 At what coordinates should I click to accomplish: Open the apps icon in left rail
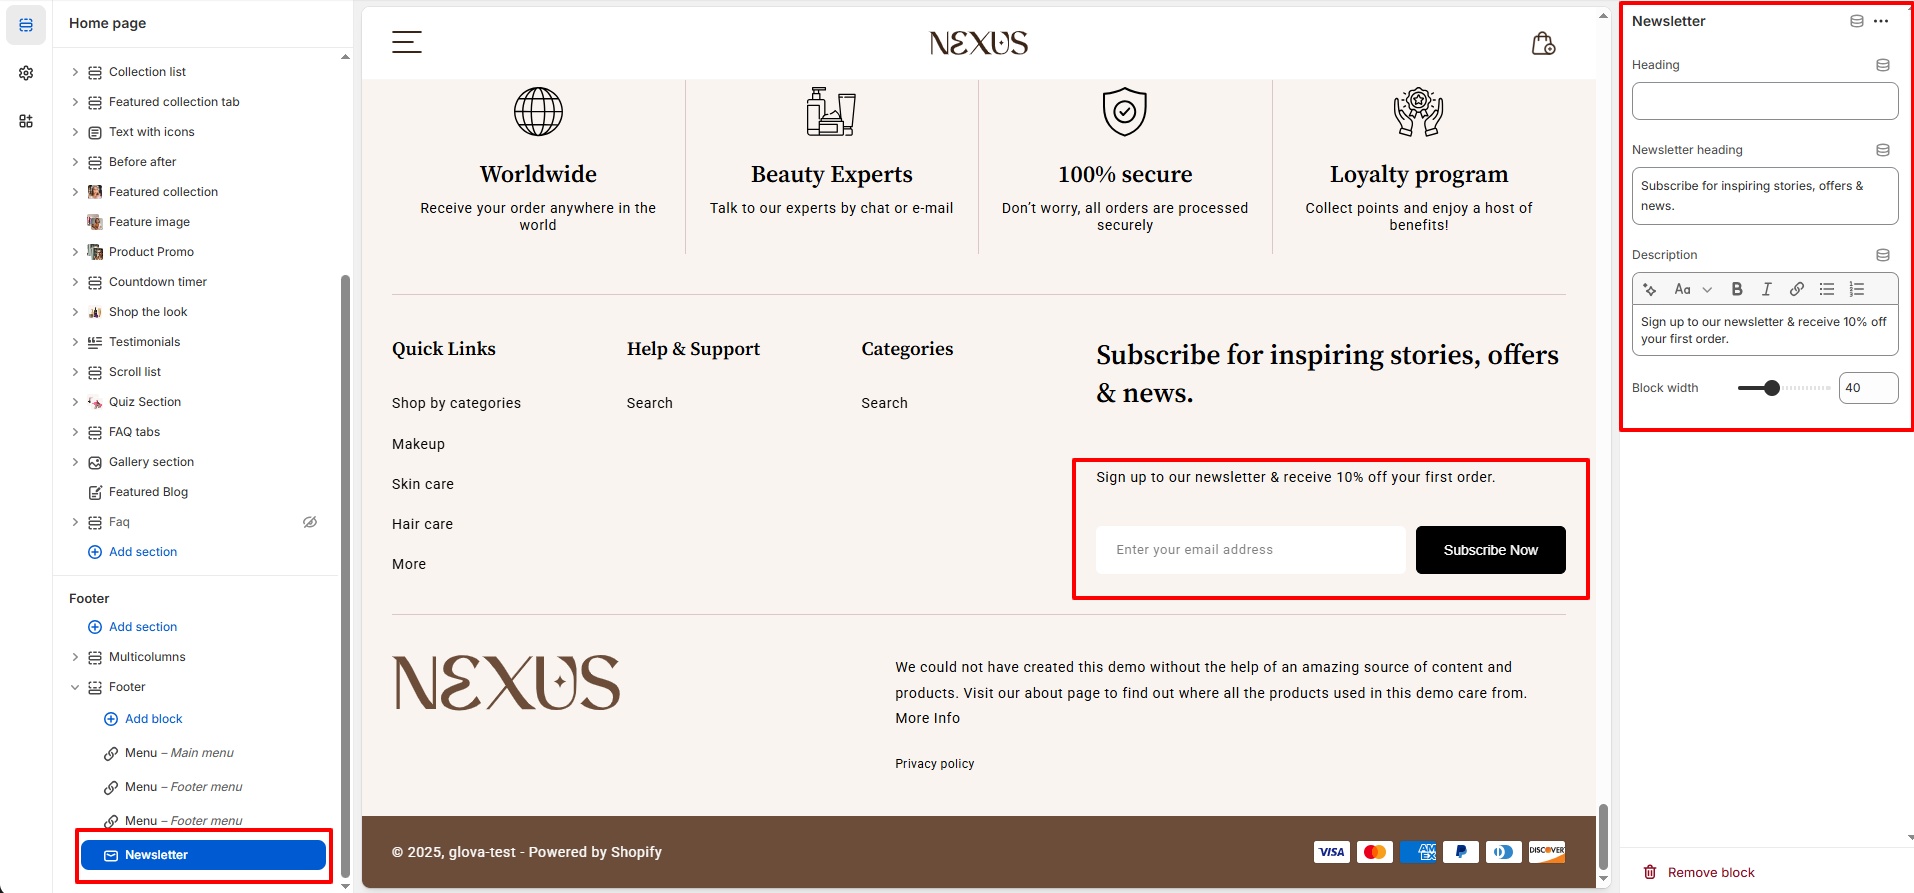coord(26,121)
